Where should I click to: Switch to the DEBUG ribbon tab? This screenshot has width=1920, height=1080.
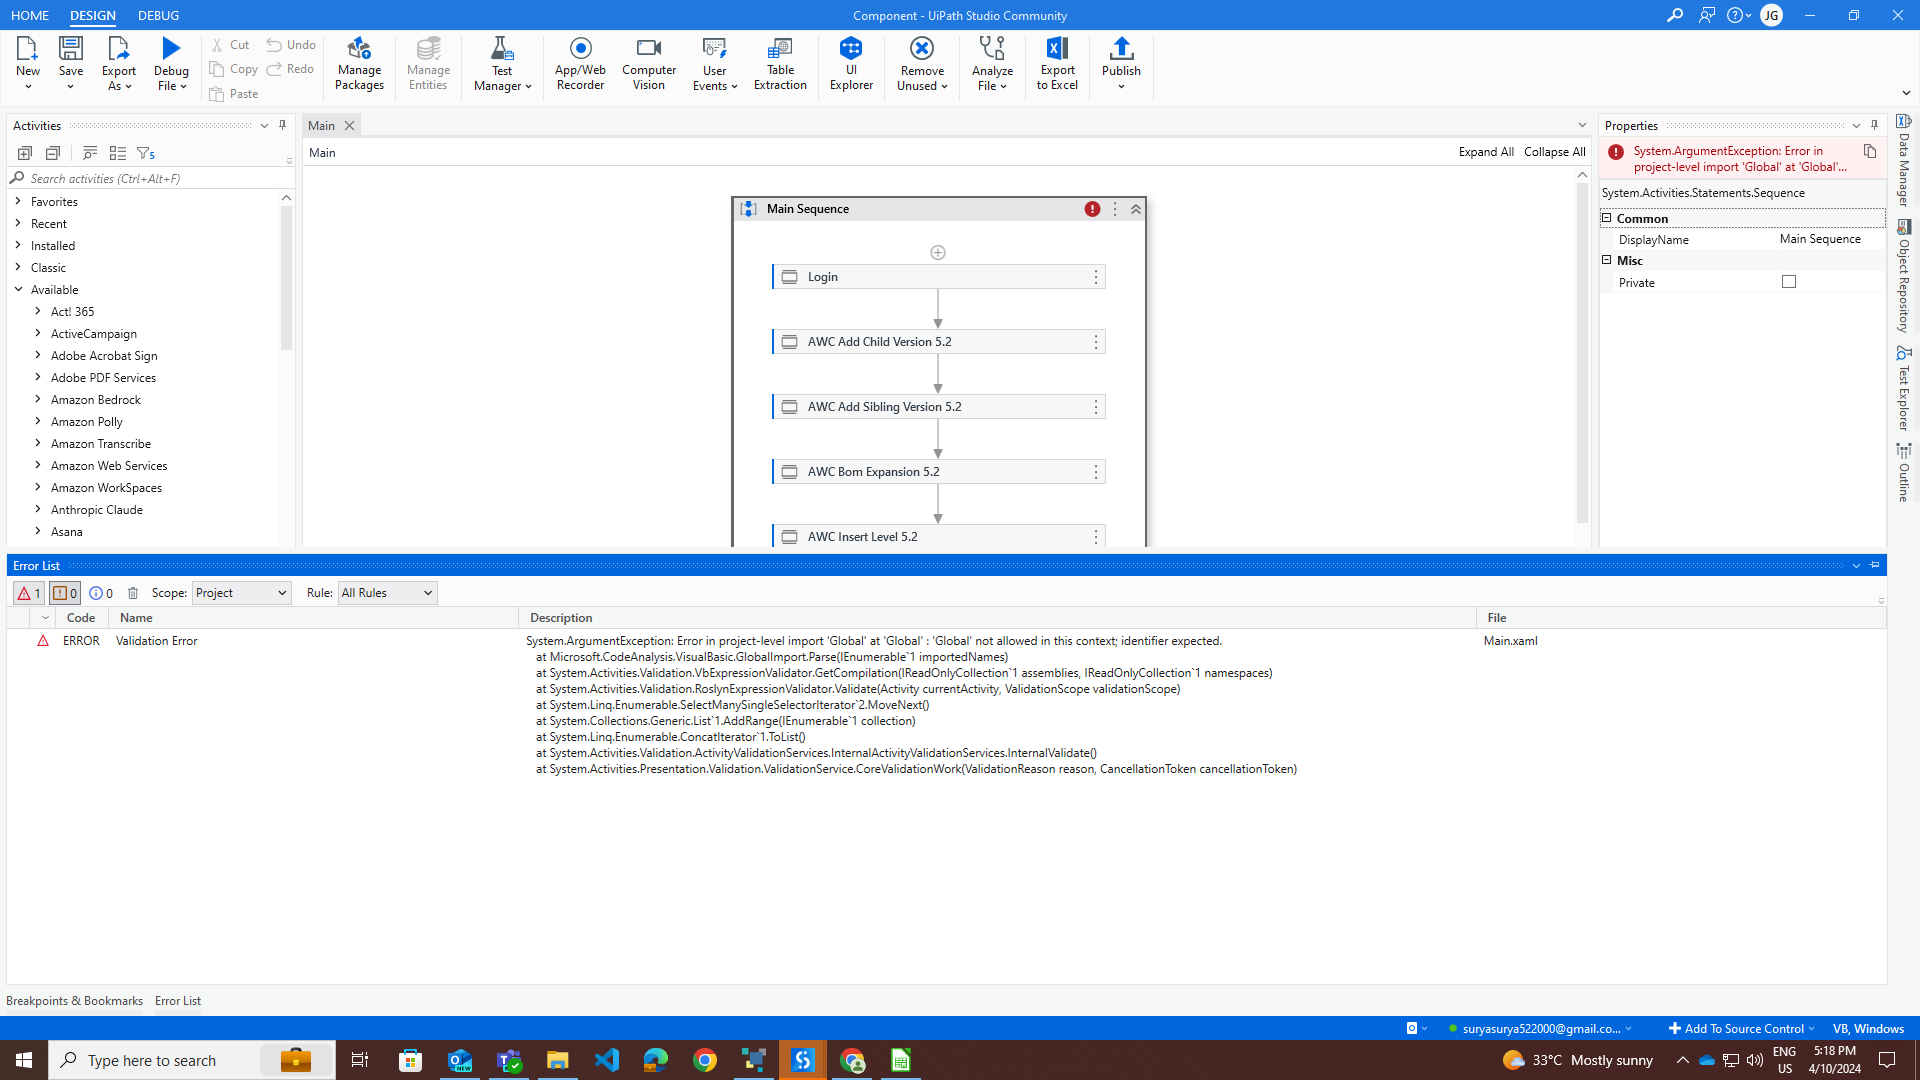pyautogui.click(x=158, y=15)
